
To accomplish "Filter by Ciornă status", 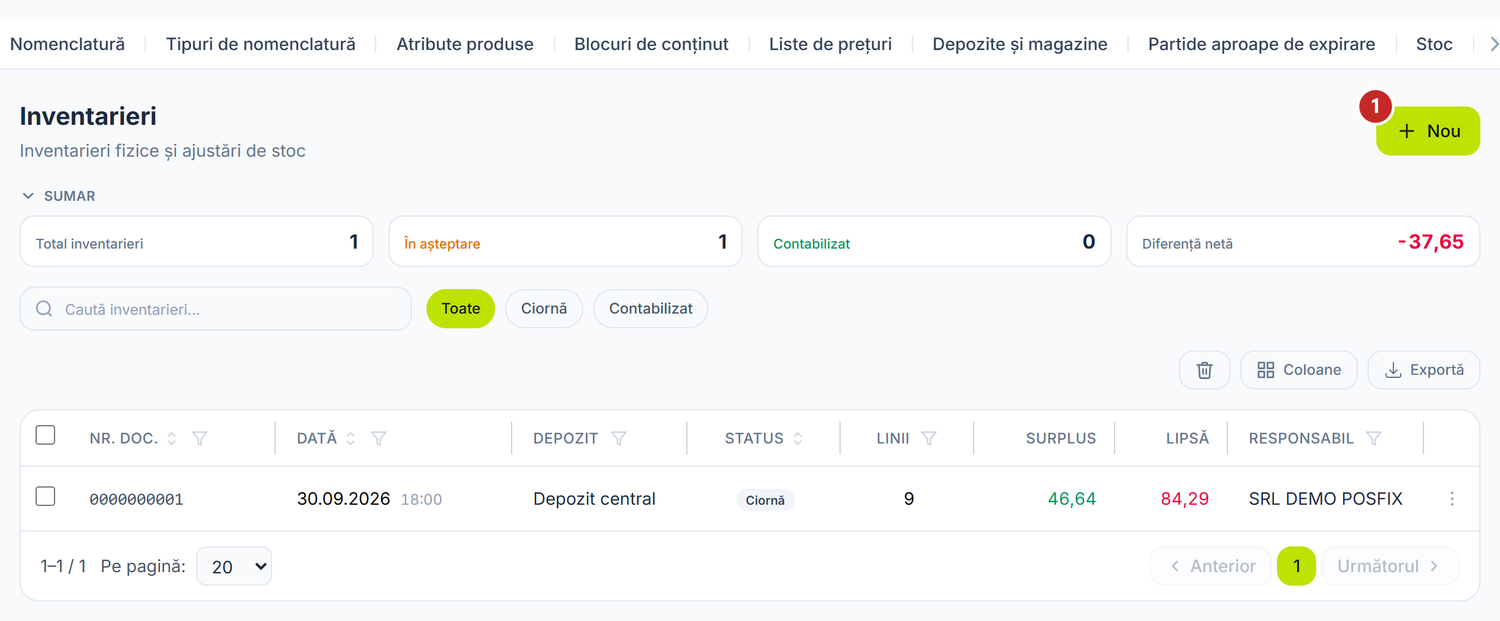I will tap(544, 309).
